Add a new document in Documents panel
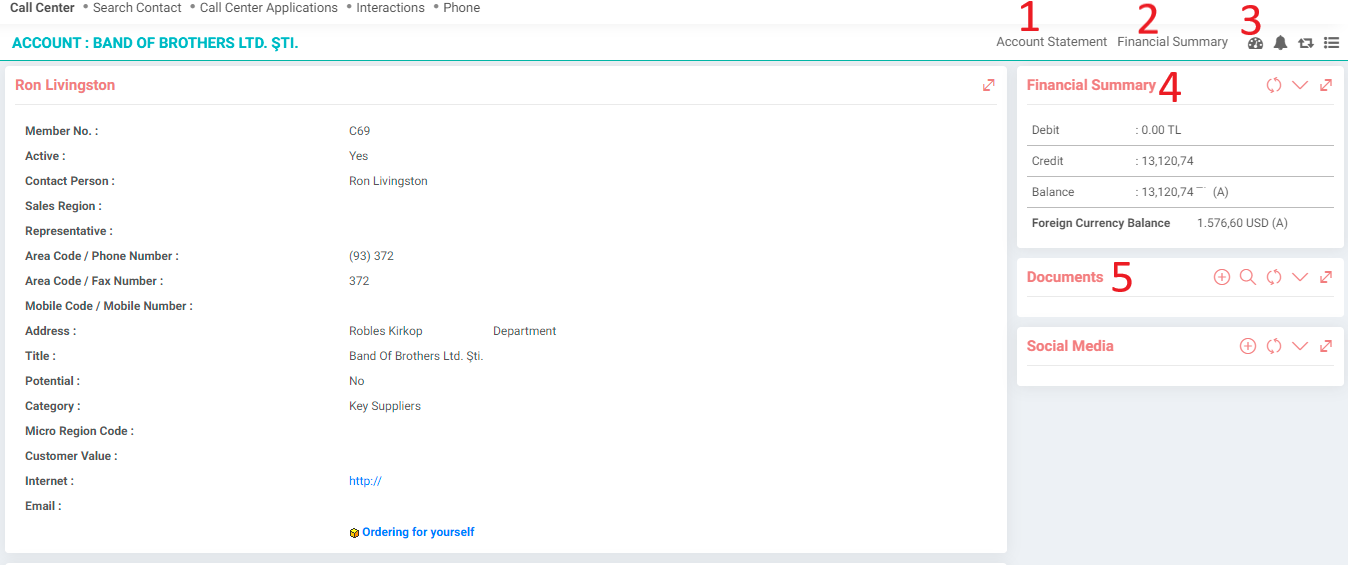 pos(1222,277)
